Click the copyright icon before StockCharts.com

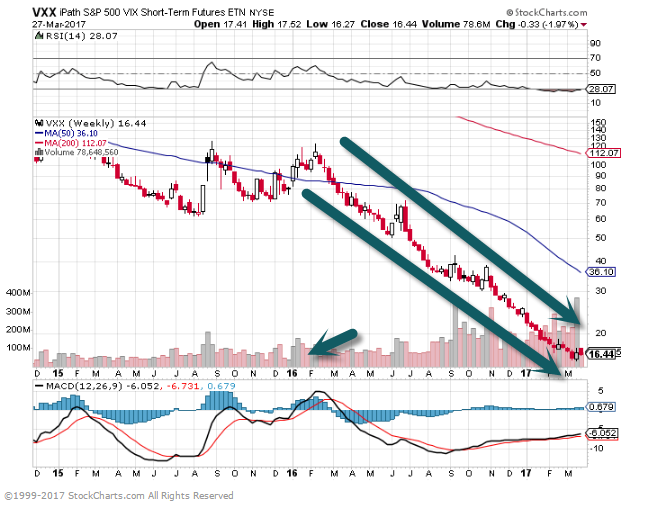pyautogui.click(x=510, y=12)
